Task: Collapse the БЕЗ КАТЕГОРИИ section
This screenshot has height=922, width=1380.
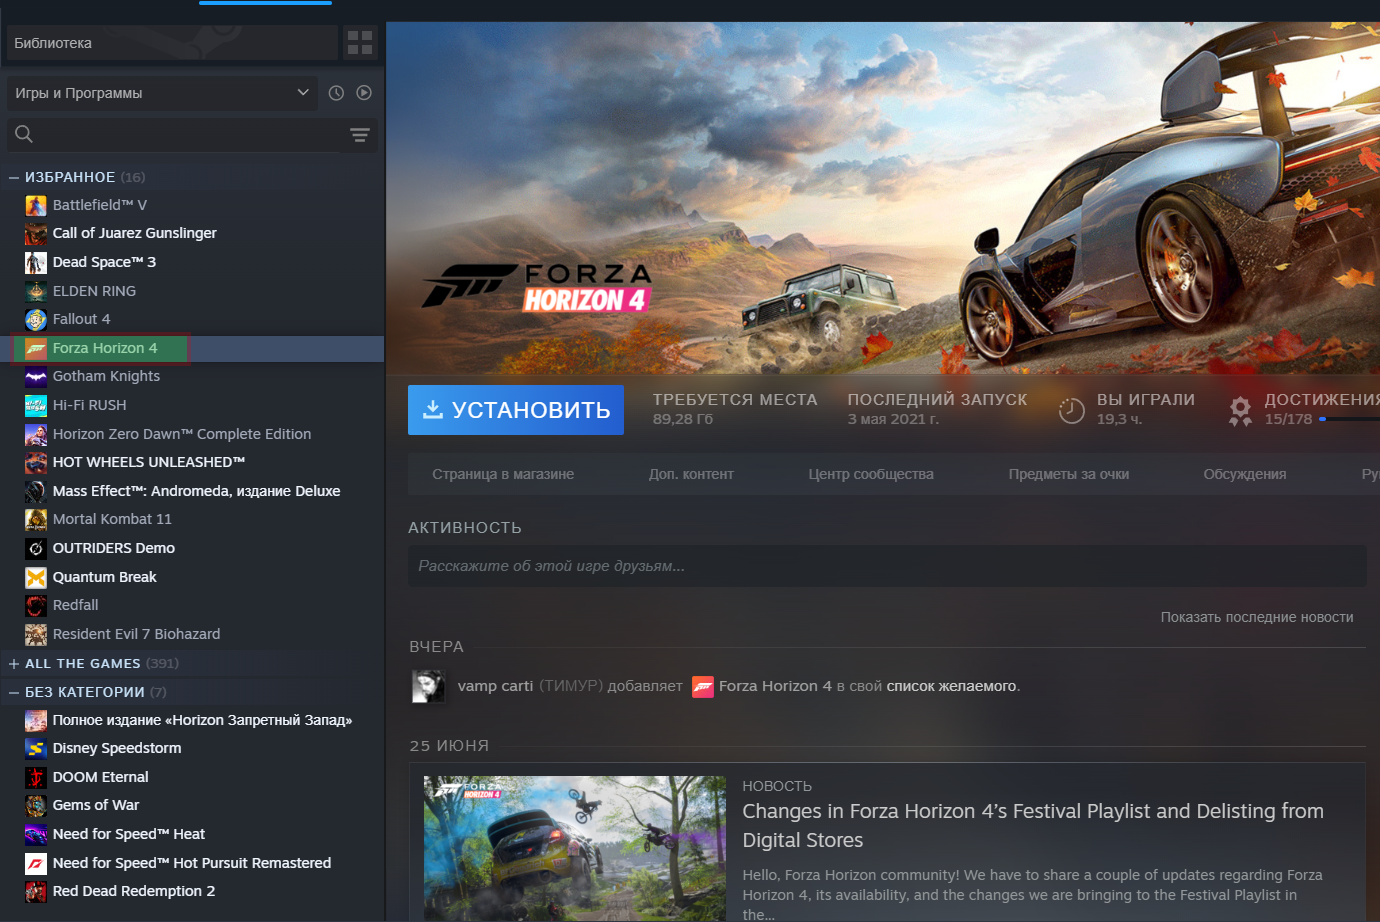Action: click(x=14, y=692)
